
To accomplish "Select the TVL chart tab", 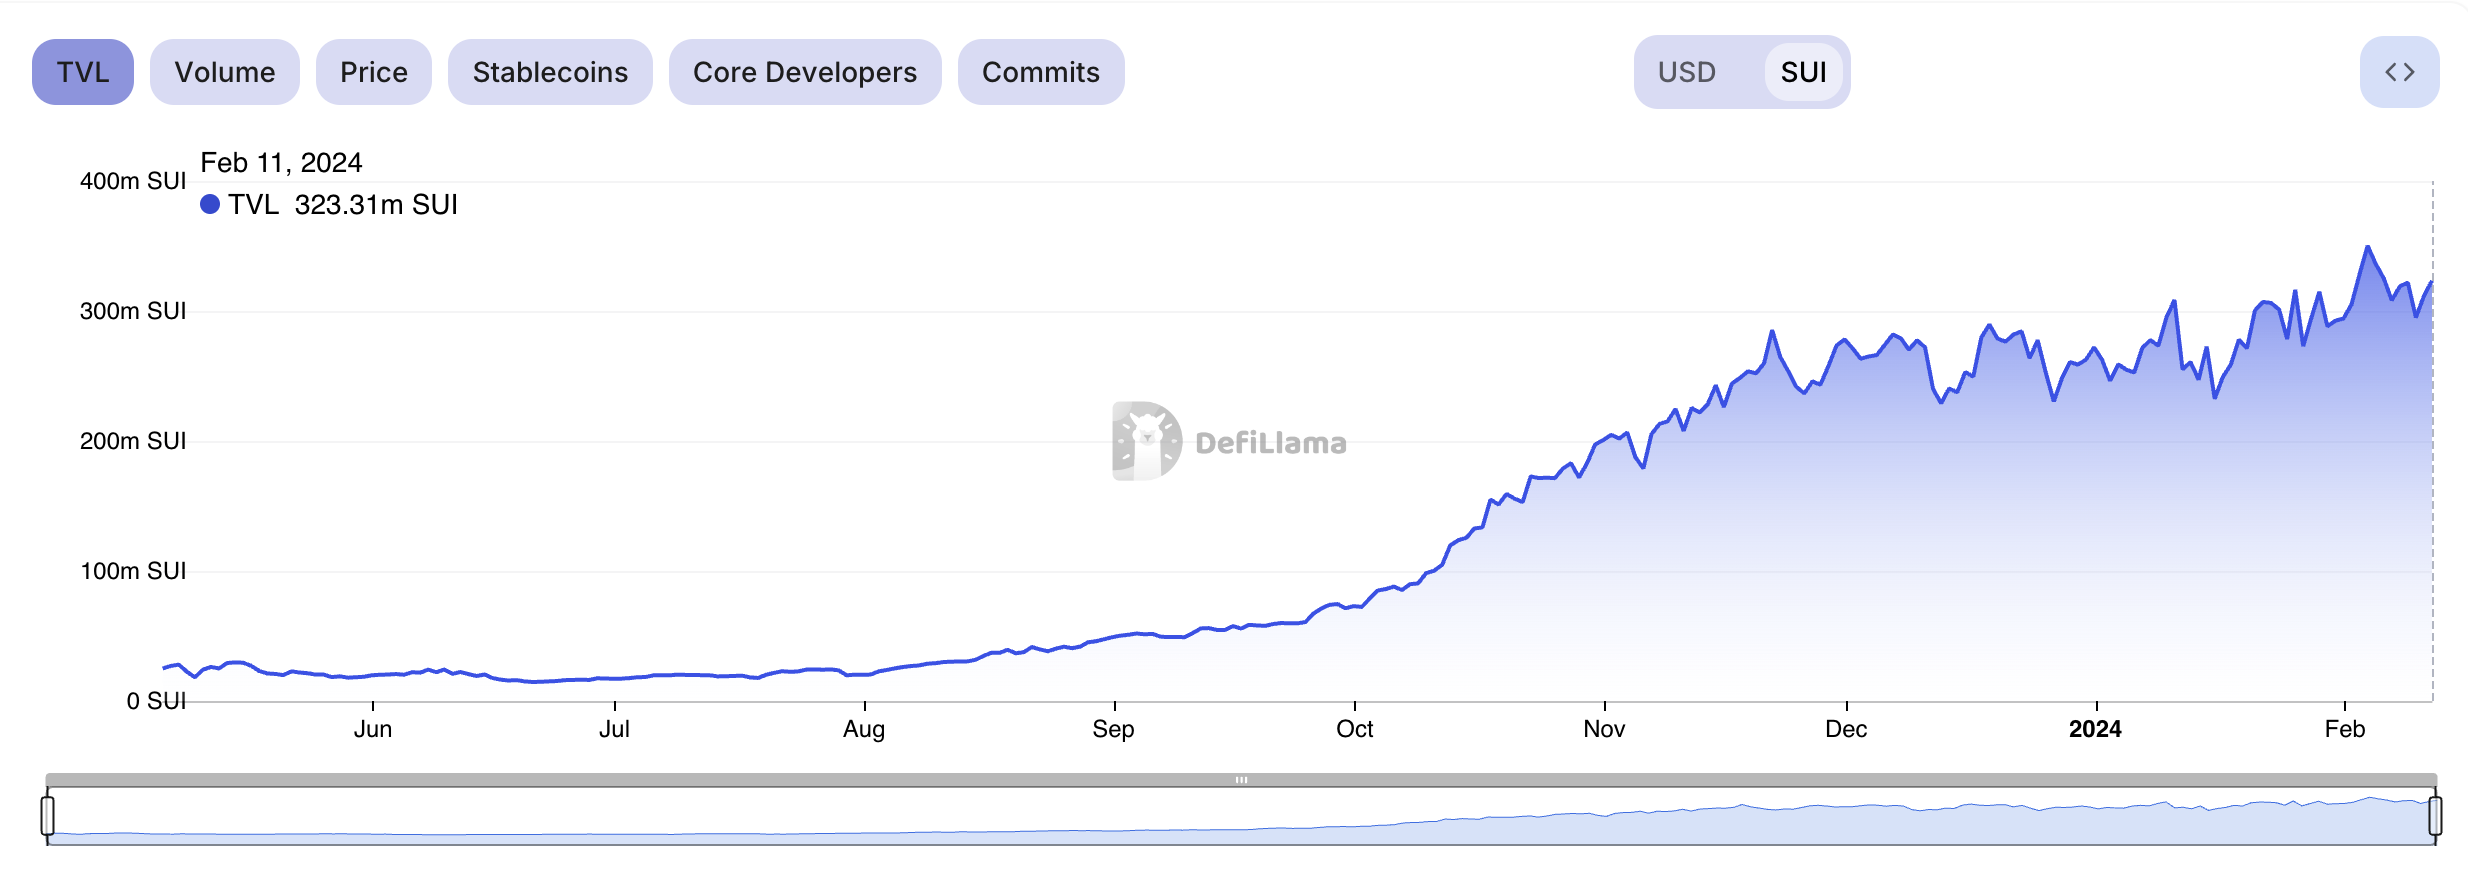I will point(83,72).
